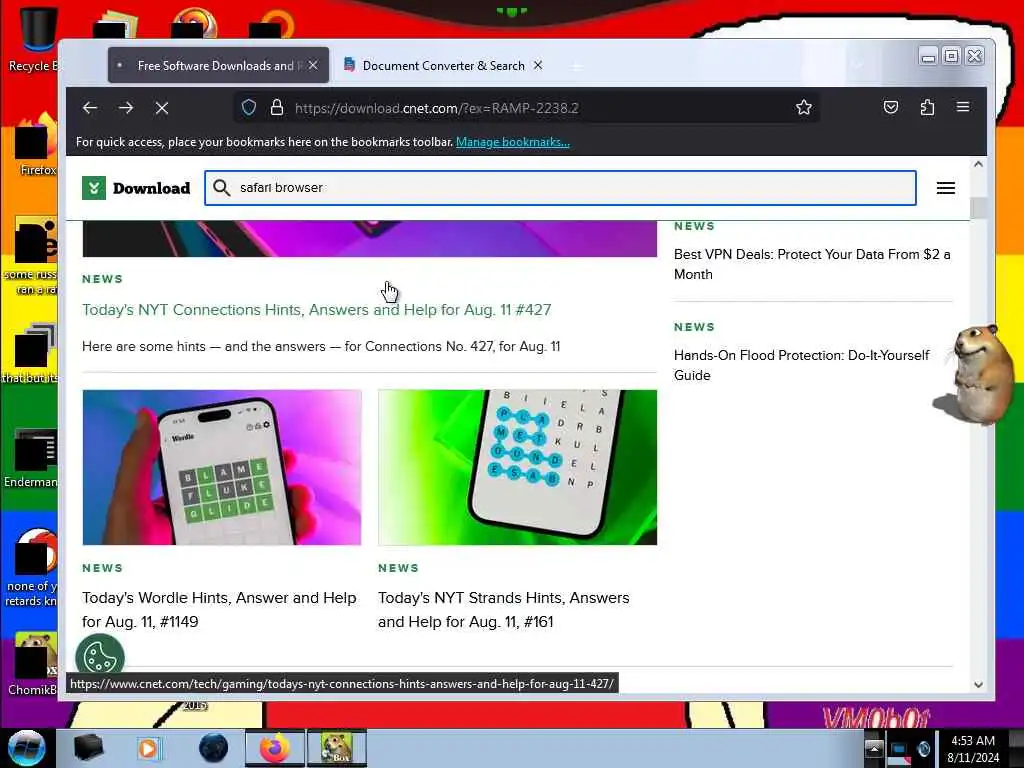Close the Document Converter & Search tab
The width and height of the screenshot is (1024, 768).
tap(537, 65)
